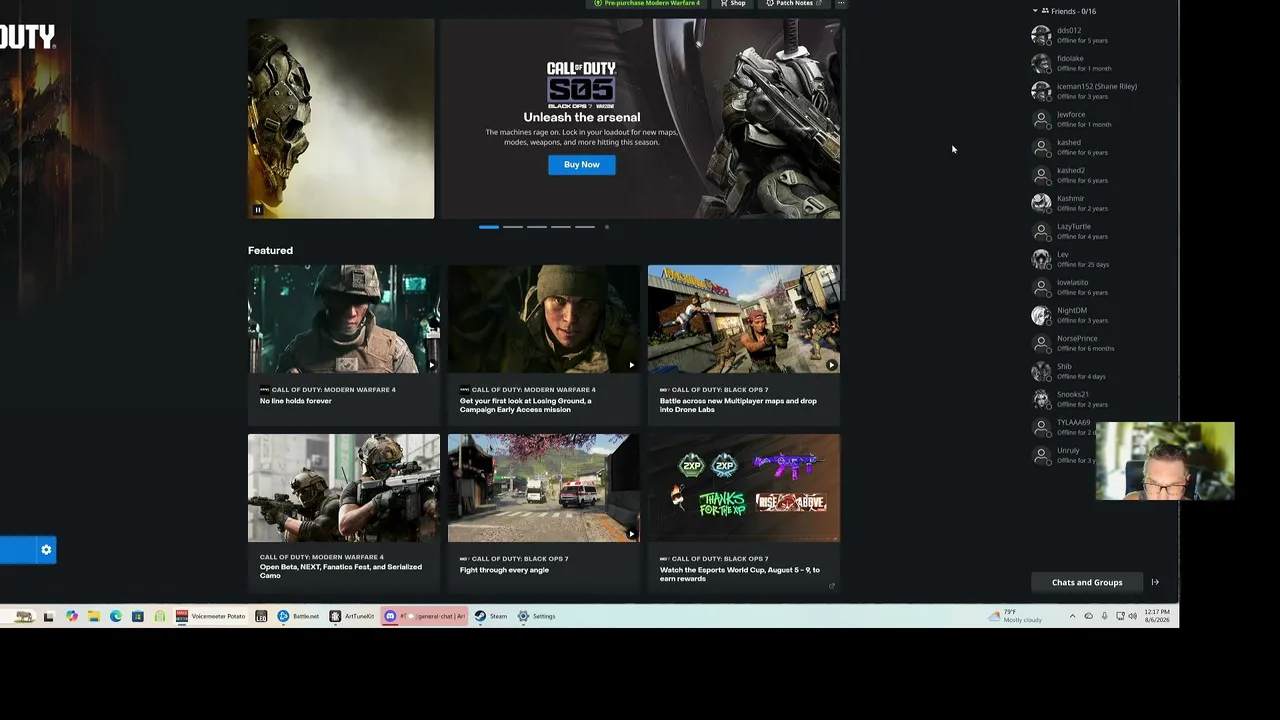Viewport: 1280px width, 720px height.
Task: Open File Explorer from the taskbar
Action: pyautogui.click(x=94, y=616)
